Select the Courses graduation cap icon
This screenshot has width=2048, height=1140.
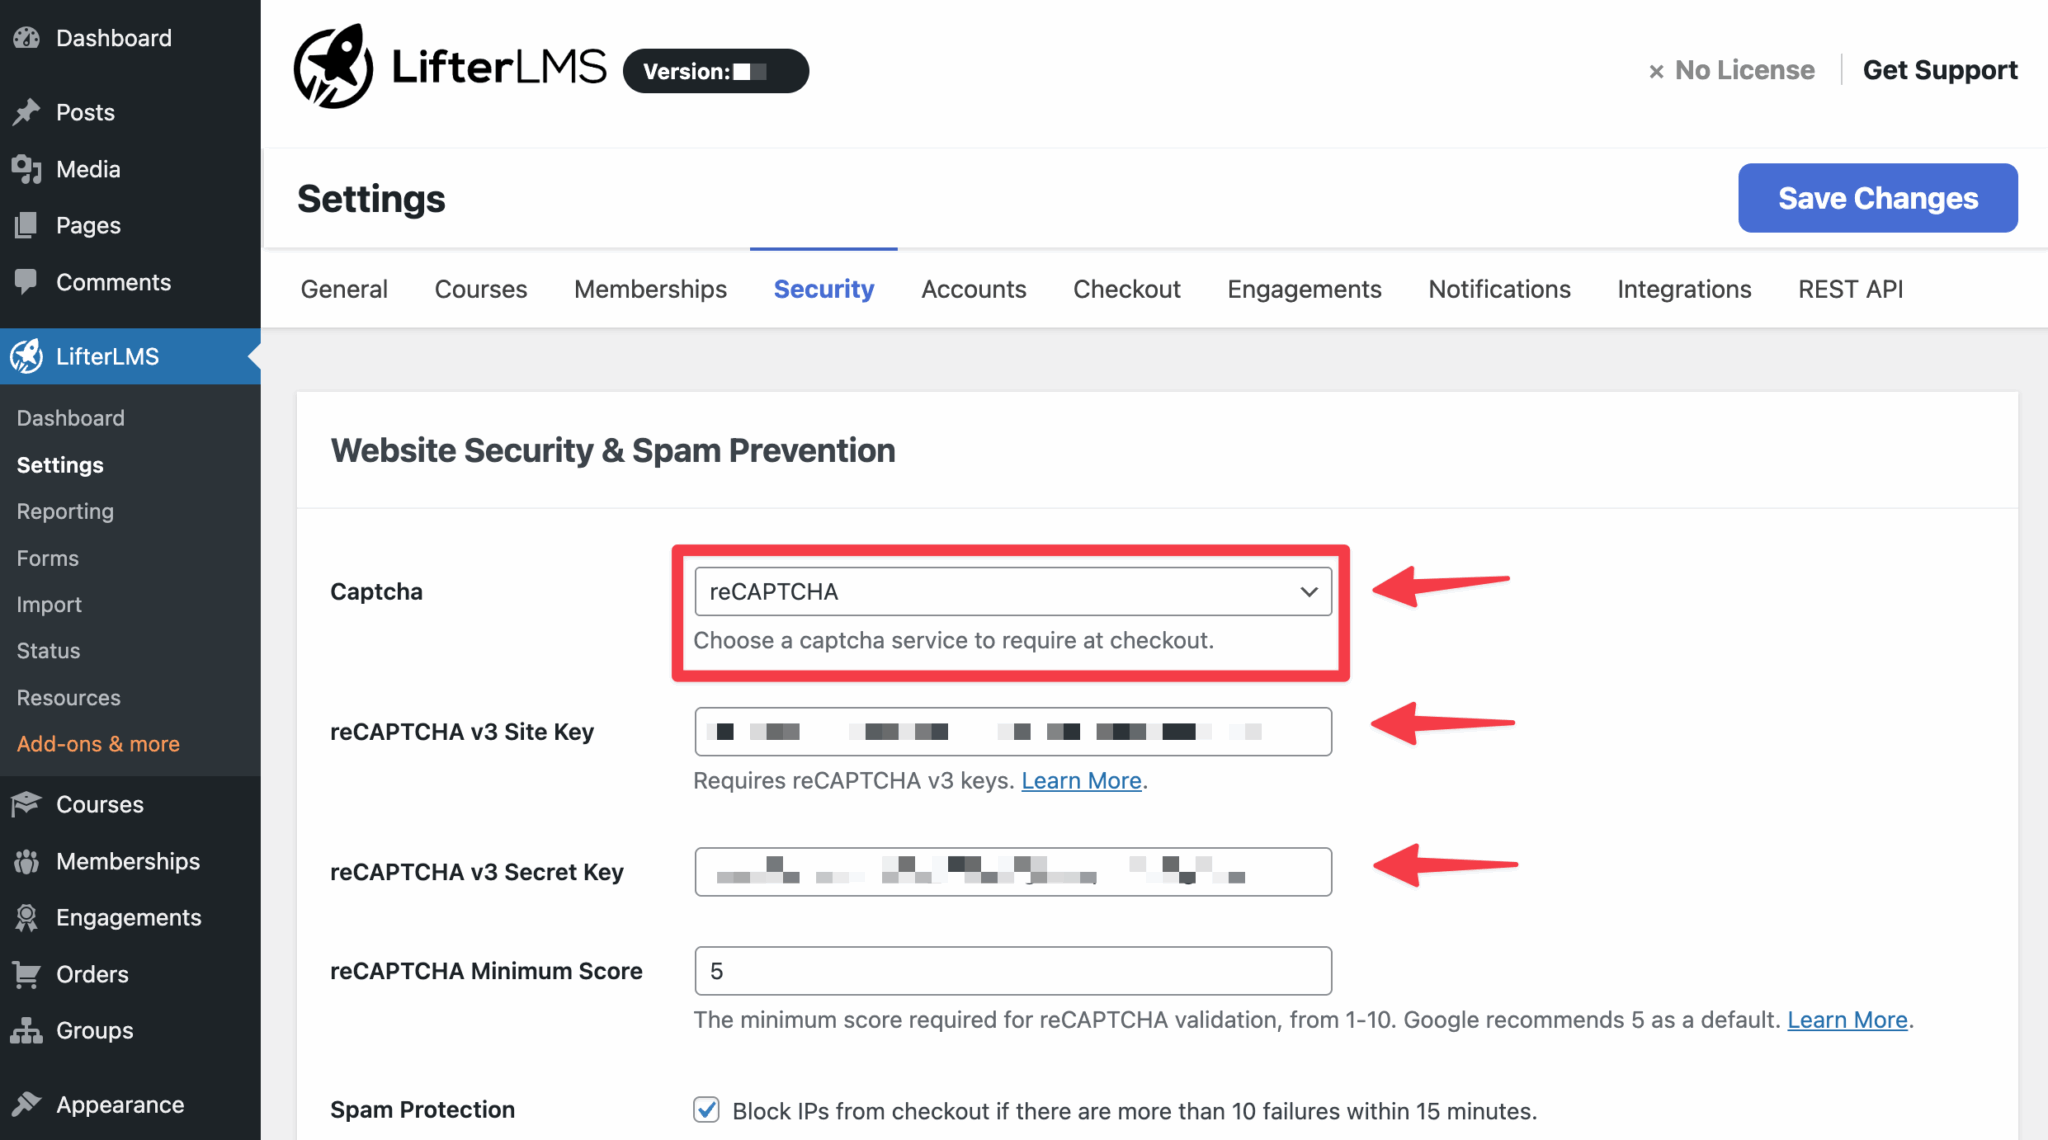click(x=26, y=804)
